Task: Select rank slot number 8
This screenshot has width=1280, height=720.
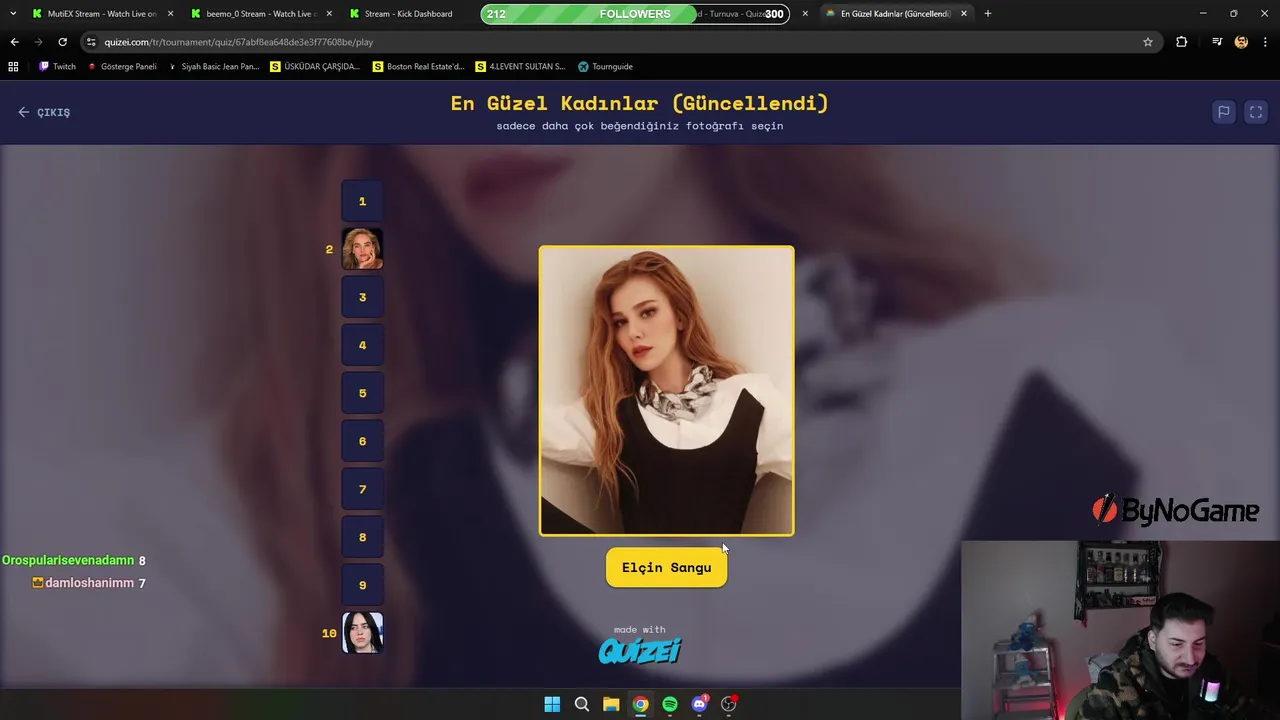Action: point(362,537)
